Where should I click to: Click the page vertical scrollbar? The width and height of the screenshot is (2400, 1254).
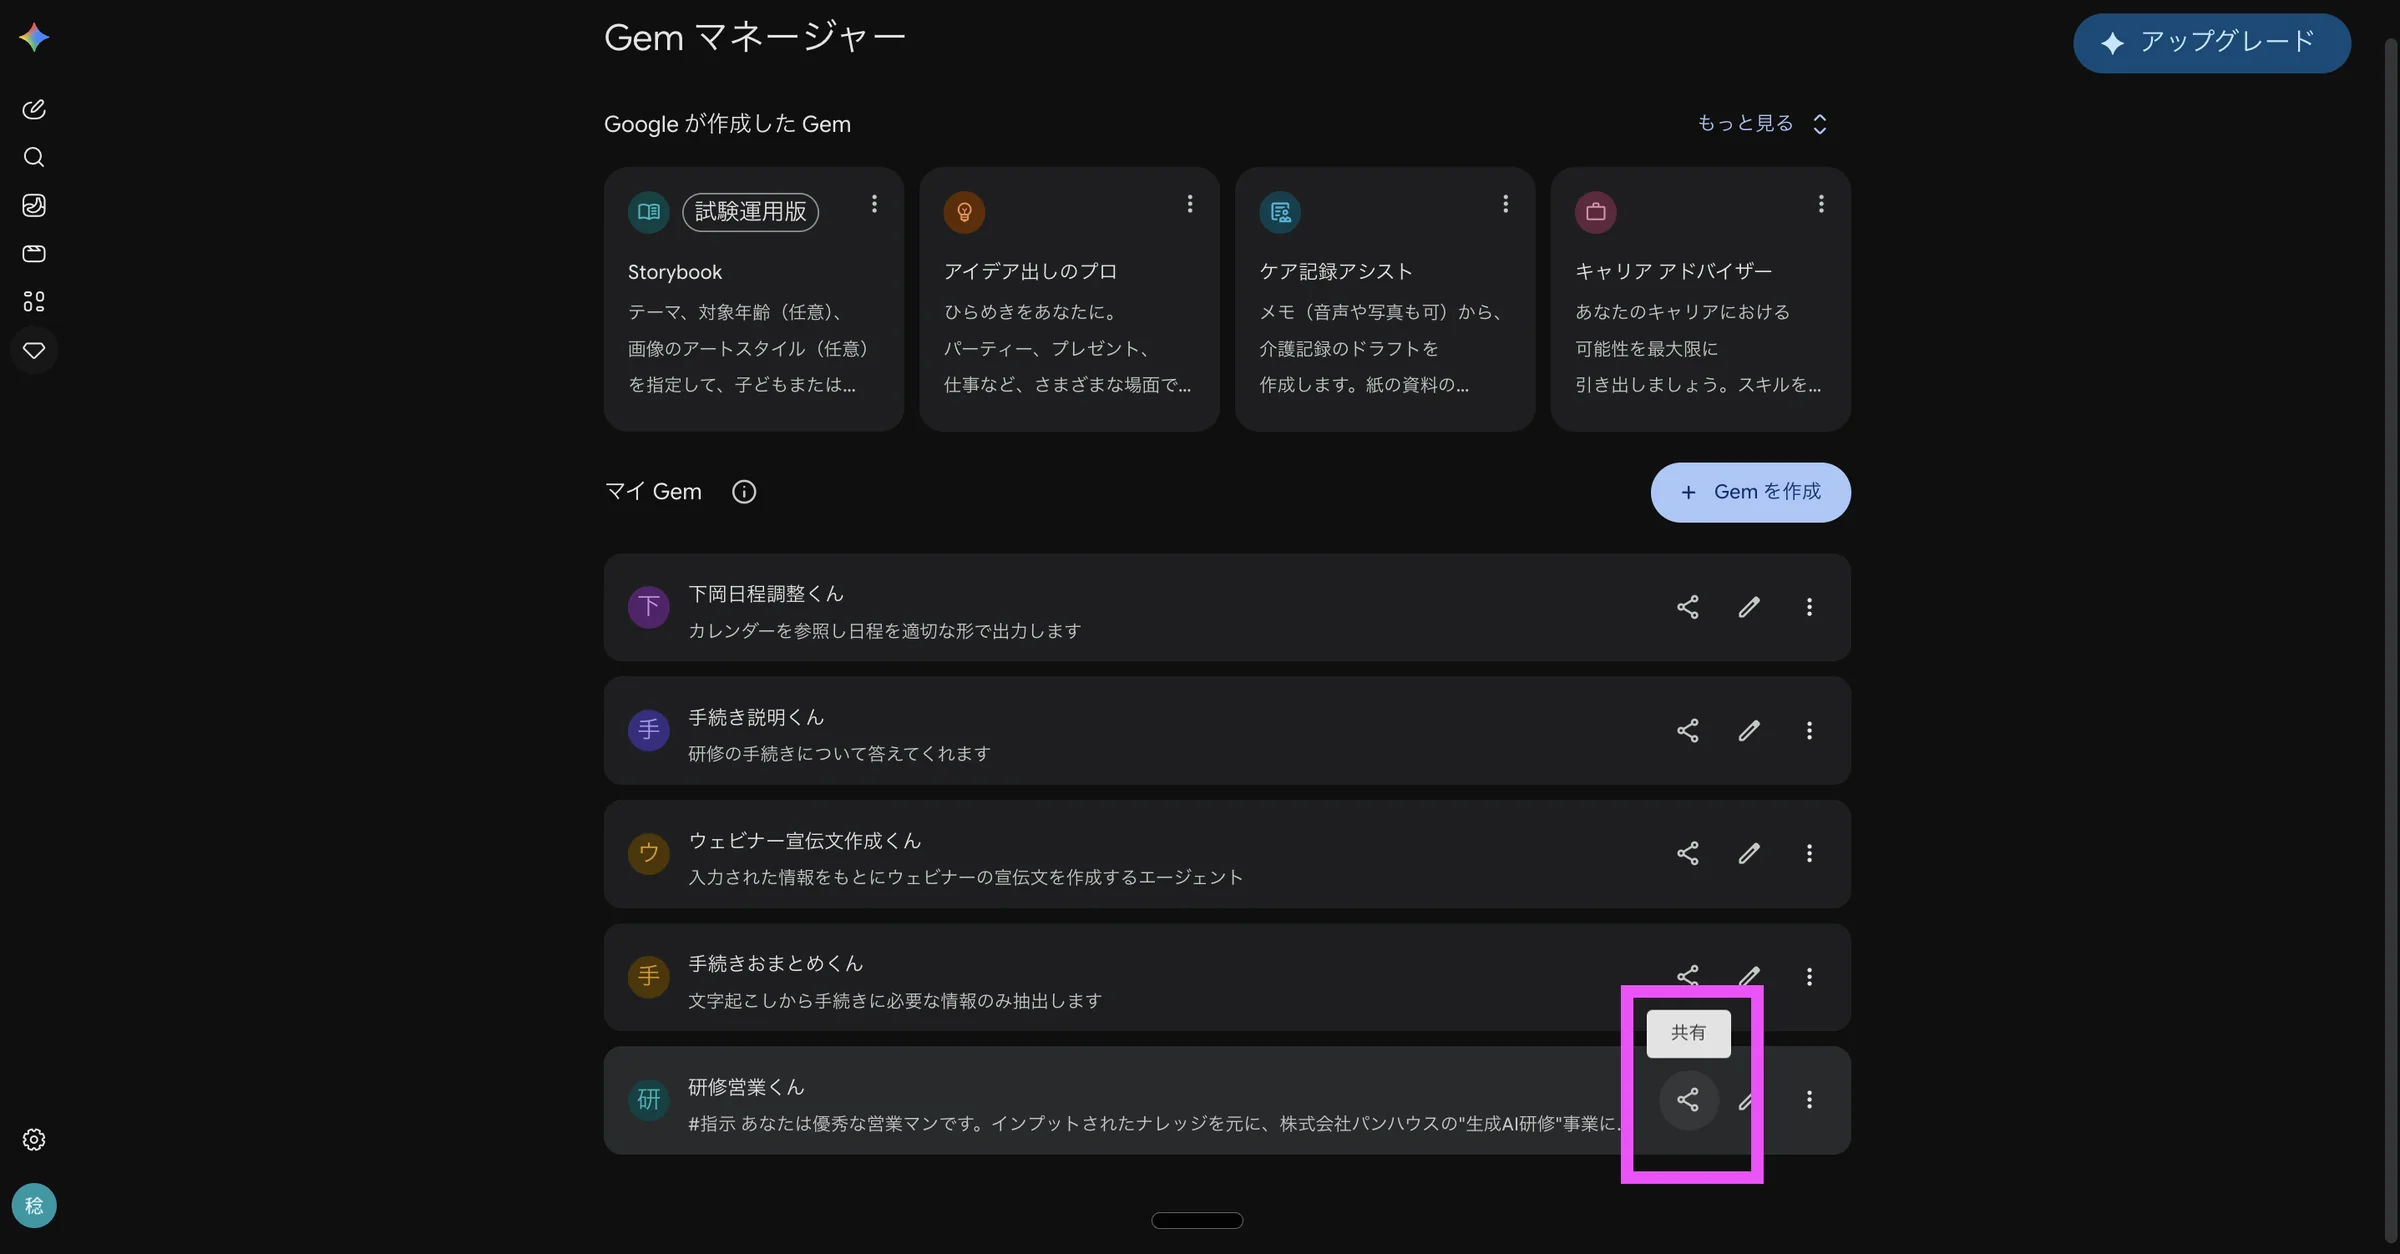tap(2391, 640)
